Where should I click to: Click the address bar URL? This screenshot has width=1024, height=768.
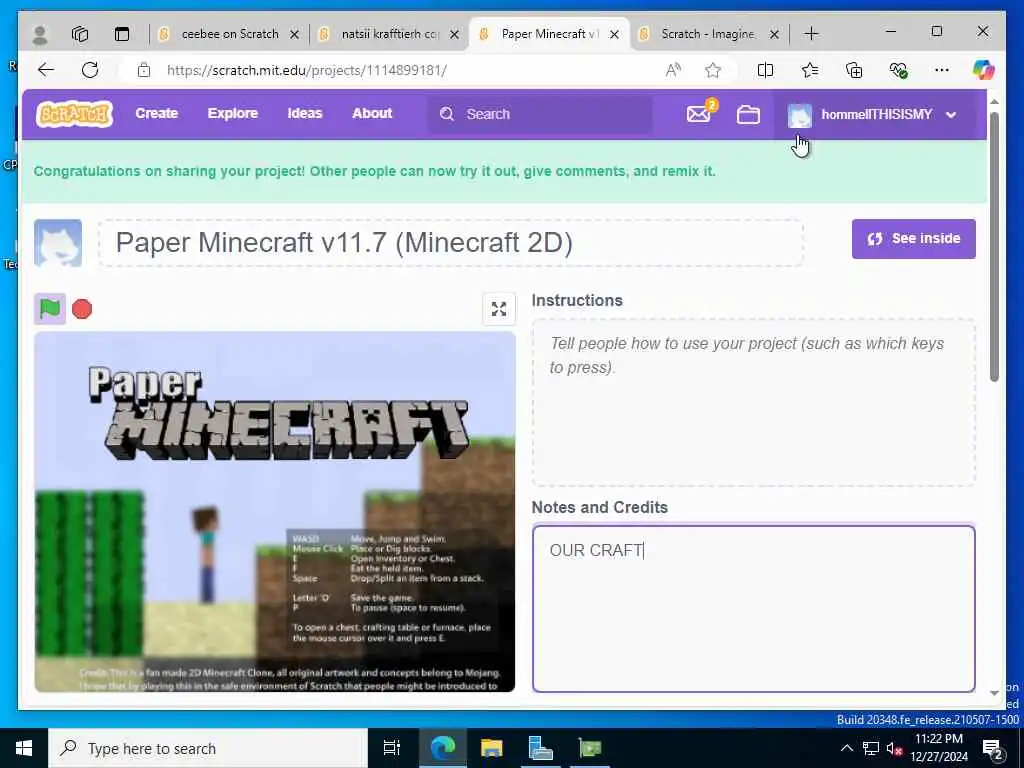tap(307, 71)
